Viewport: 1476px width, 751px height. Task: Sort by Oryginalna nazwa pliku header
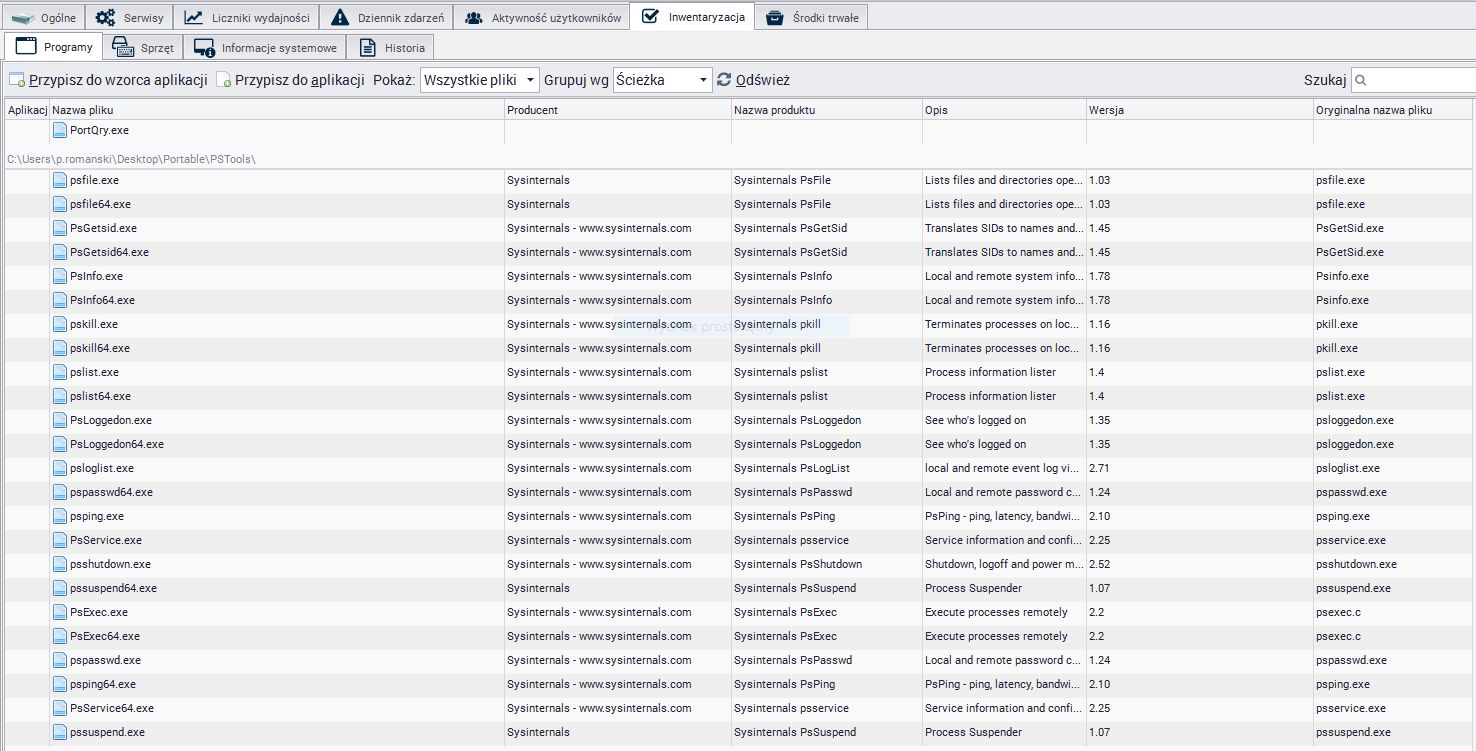(1393, 110)
